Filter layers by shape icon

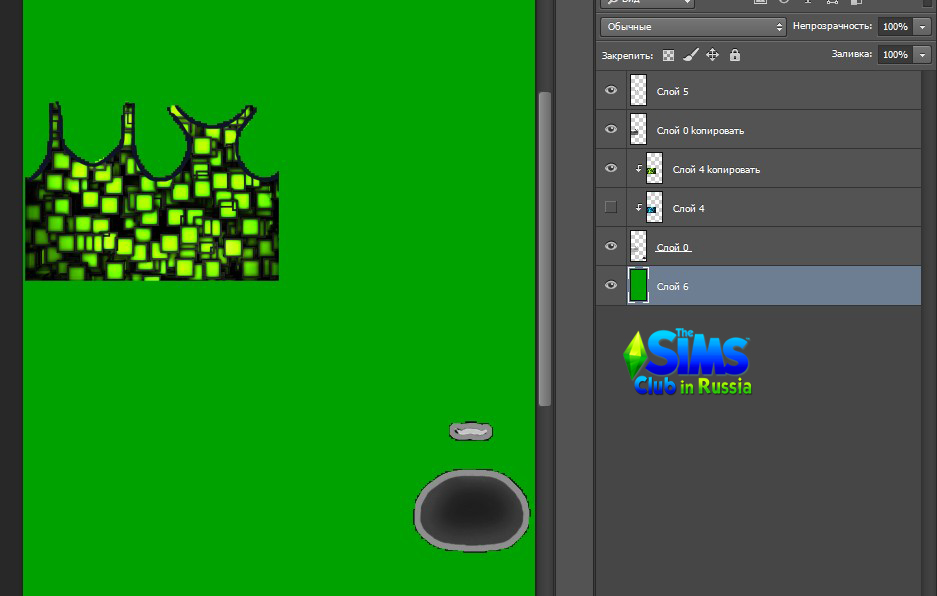[830, 3]
